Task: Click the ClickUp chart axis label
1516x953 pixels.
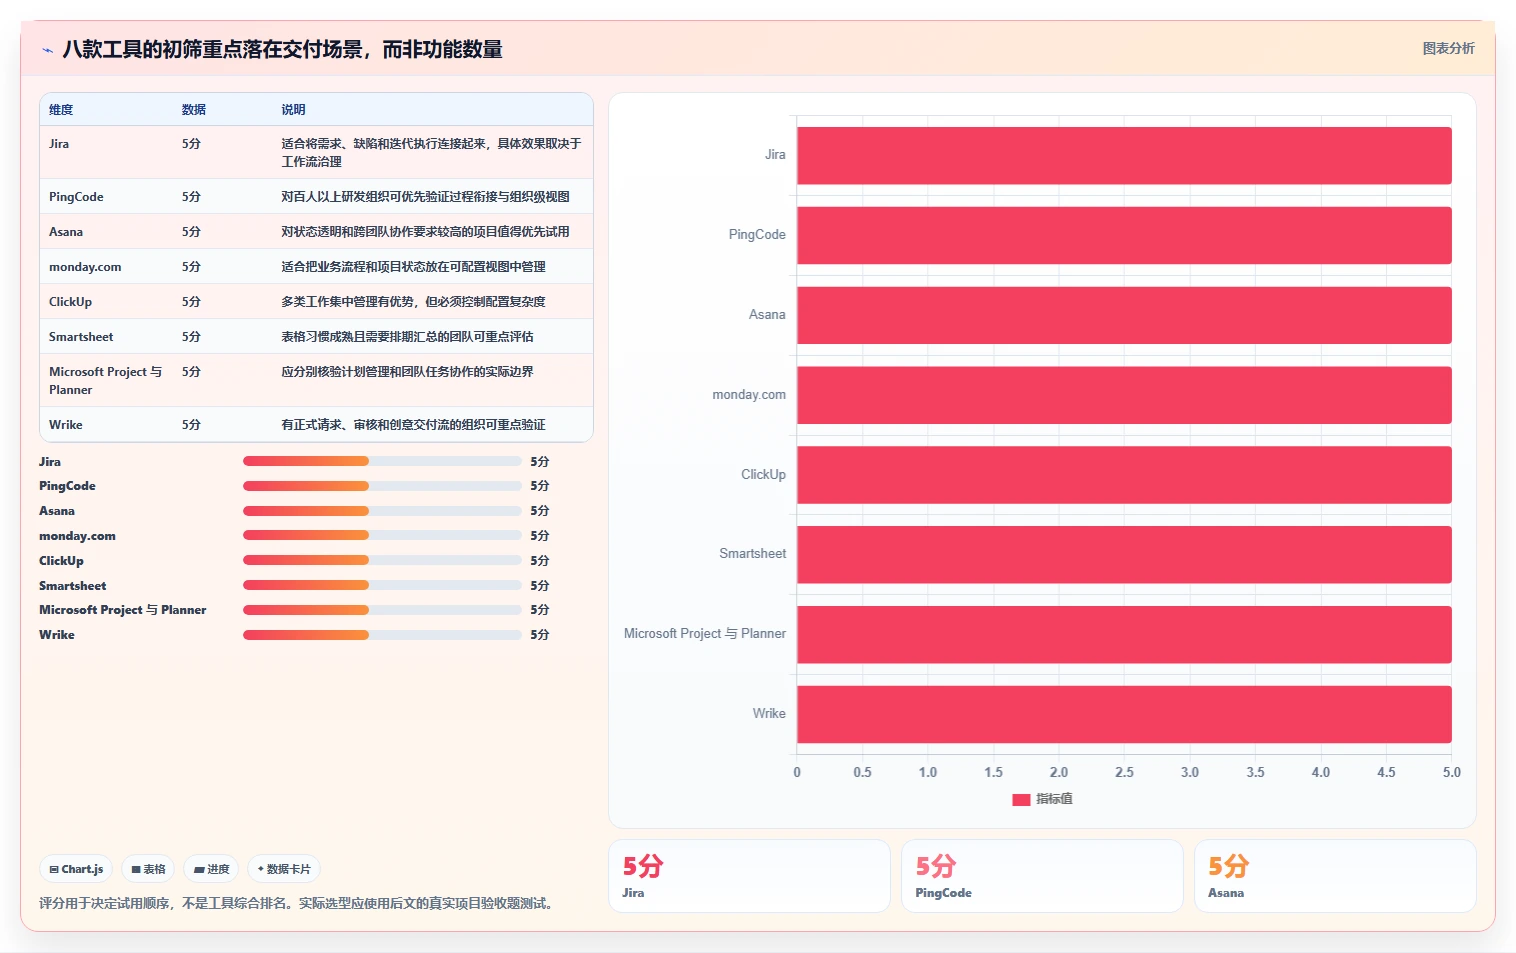Action: [x=763, y=475]
